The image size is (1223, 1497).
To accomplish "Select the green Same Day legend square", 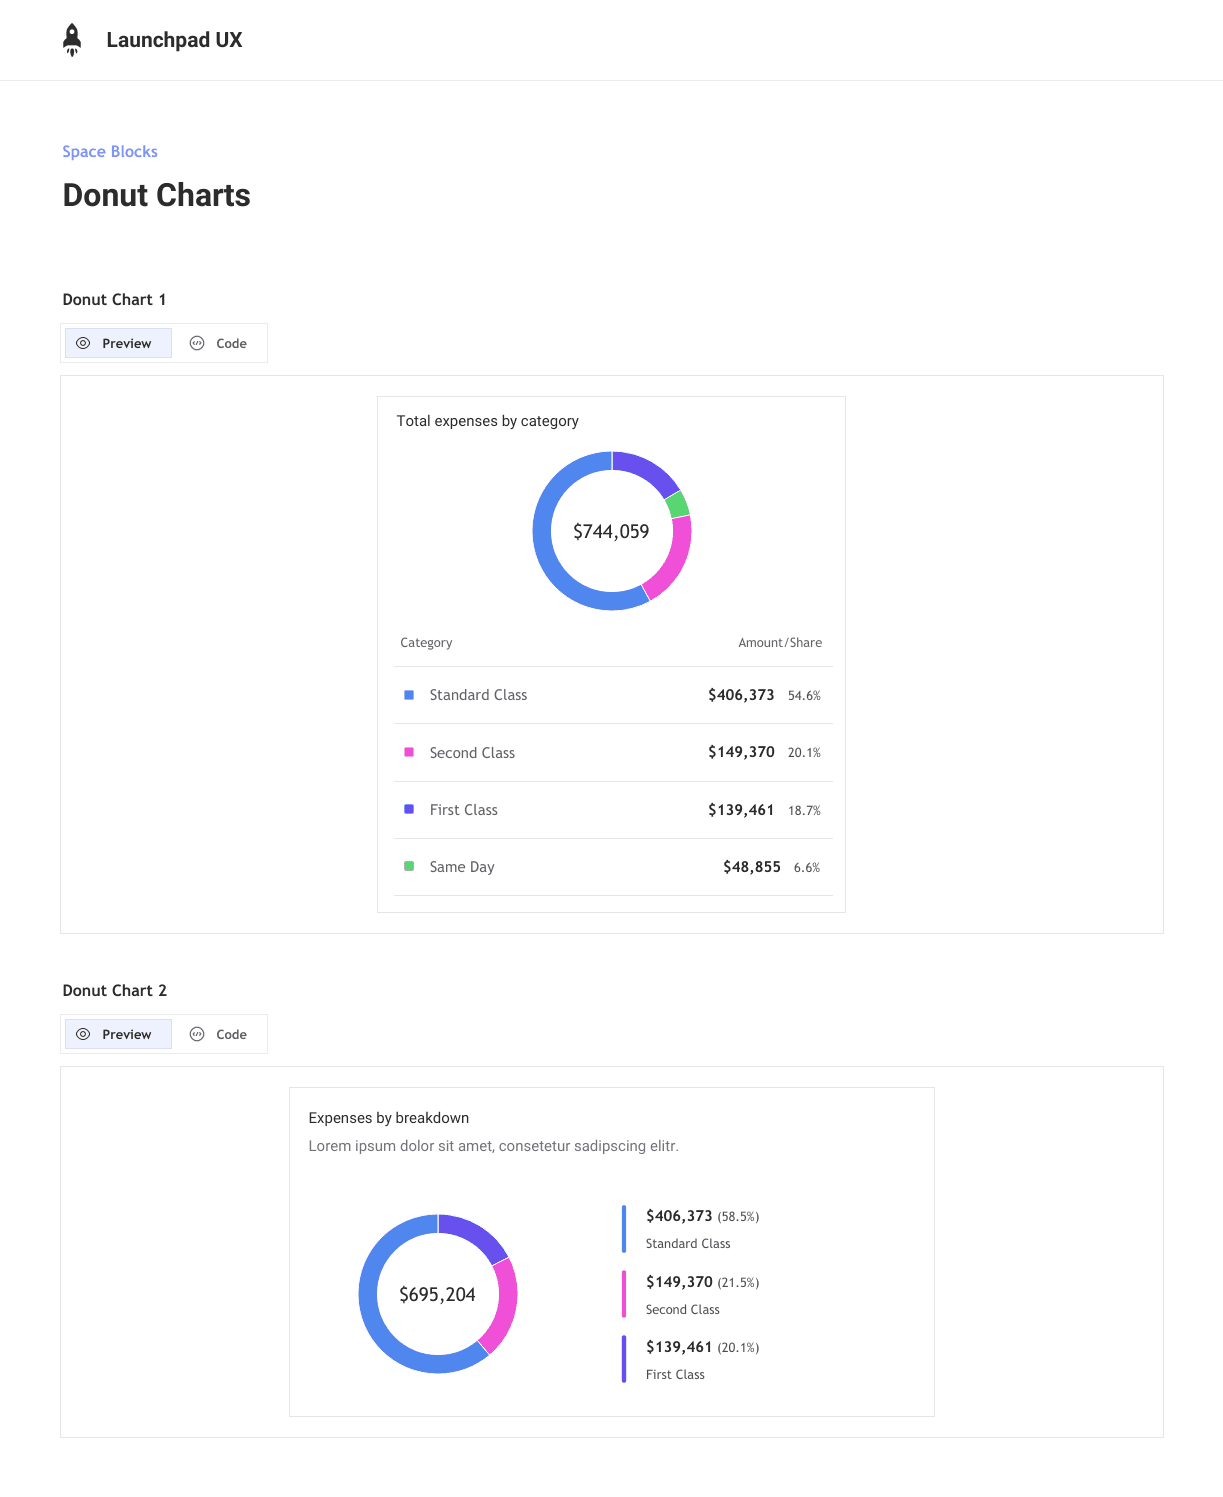I will (409, 866).
